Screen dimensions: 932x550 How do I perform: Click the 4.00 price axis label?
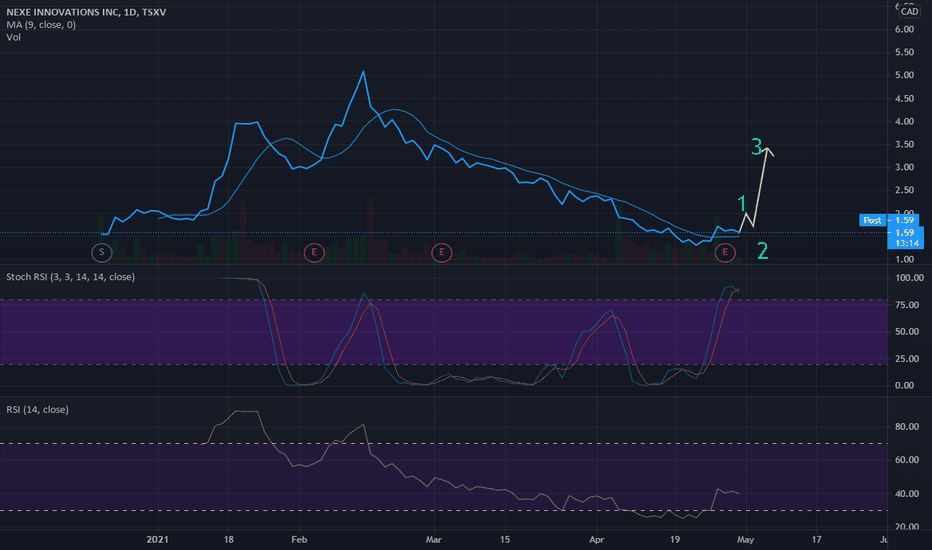[904, 121]
